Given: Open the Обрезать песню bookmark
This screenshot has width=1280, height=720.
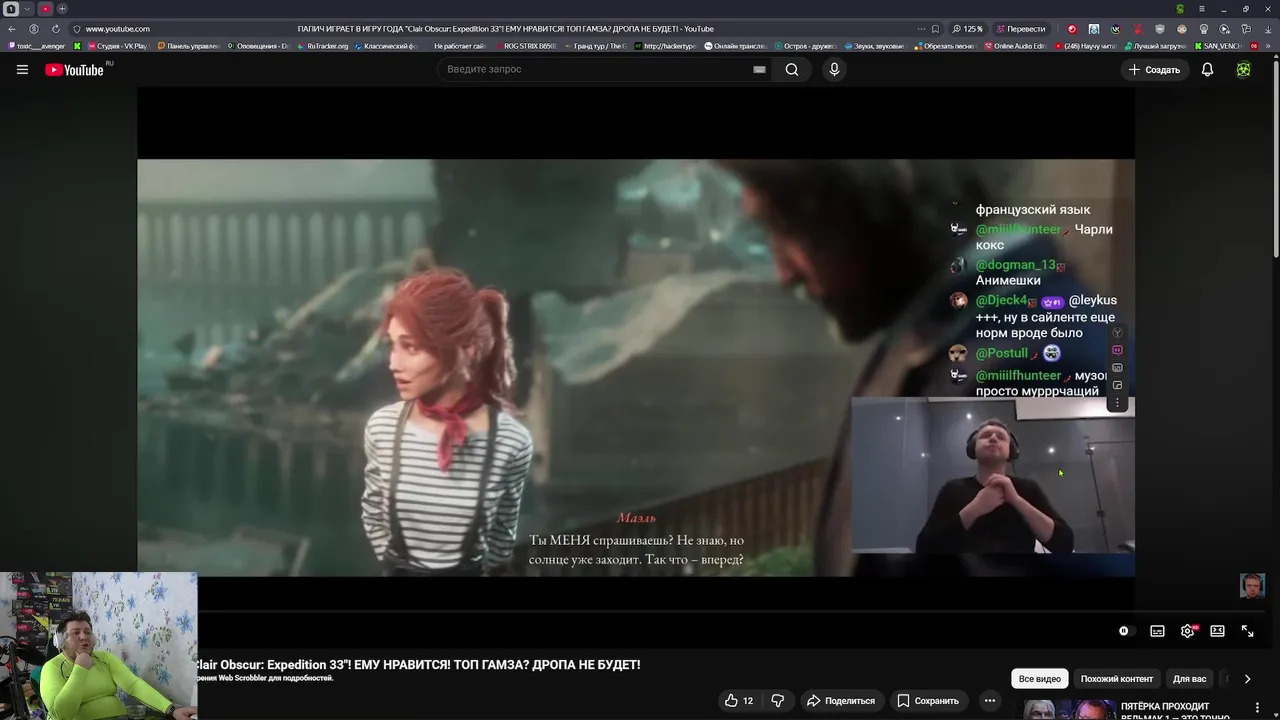Looking at the screenshot, I should (944, 46).
